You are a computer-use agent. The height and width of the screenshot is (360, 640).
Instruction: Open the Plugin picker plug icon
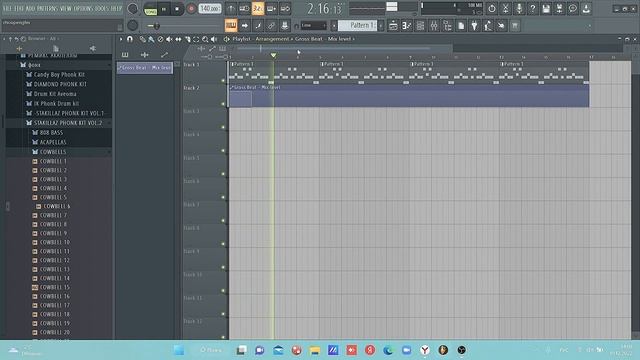pyautogui.click(x=474, y=26)
